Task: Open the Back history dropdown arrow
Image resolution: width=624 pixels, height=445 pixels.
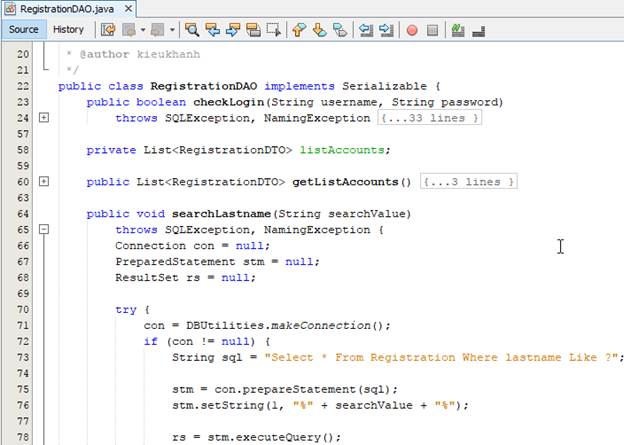Action: click(142, 30)
